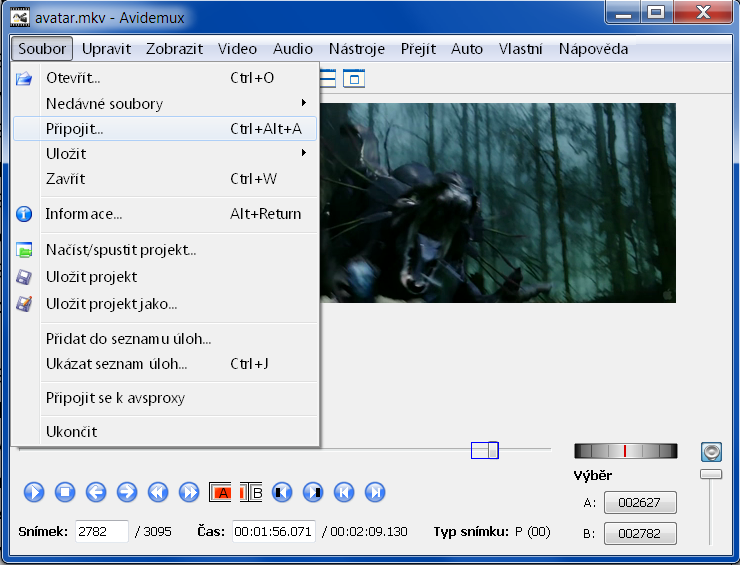Open the Upravit menu
This screenshot has height=565, width=740.
pyautogui.click(x=106, y=49)
